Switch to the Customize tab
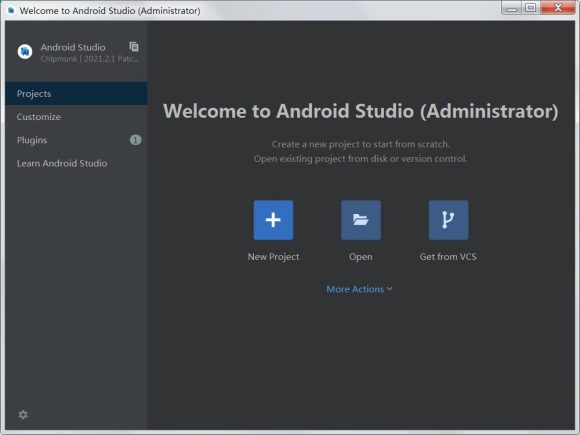 click(76, 117)
